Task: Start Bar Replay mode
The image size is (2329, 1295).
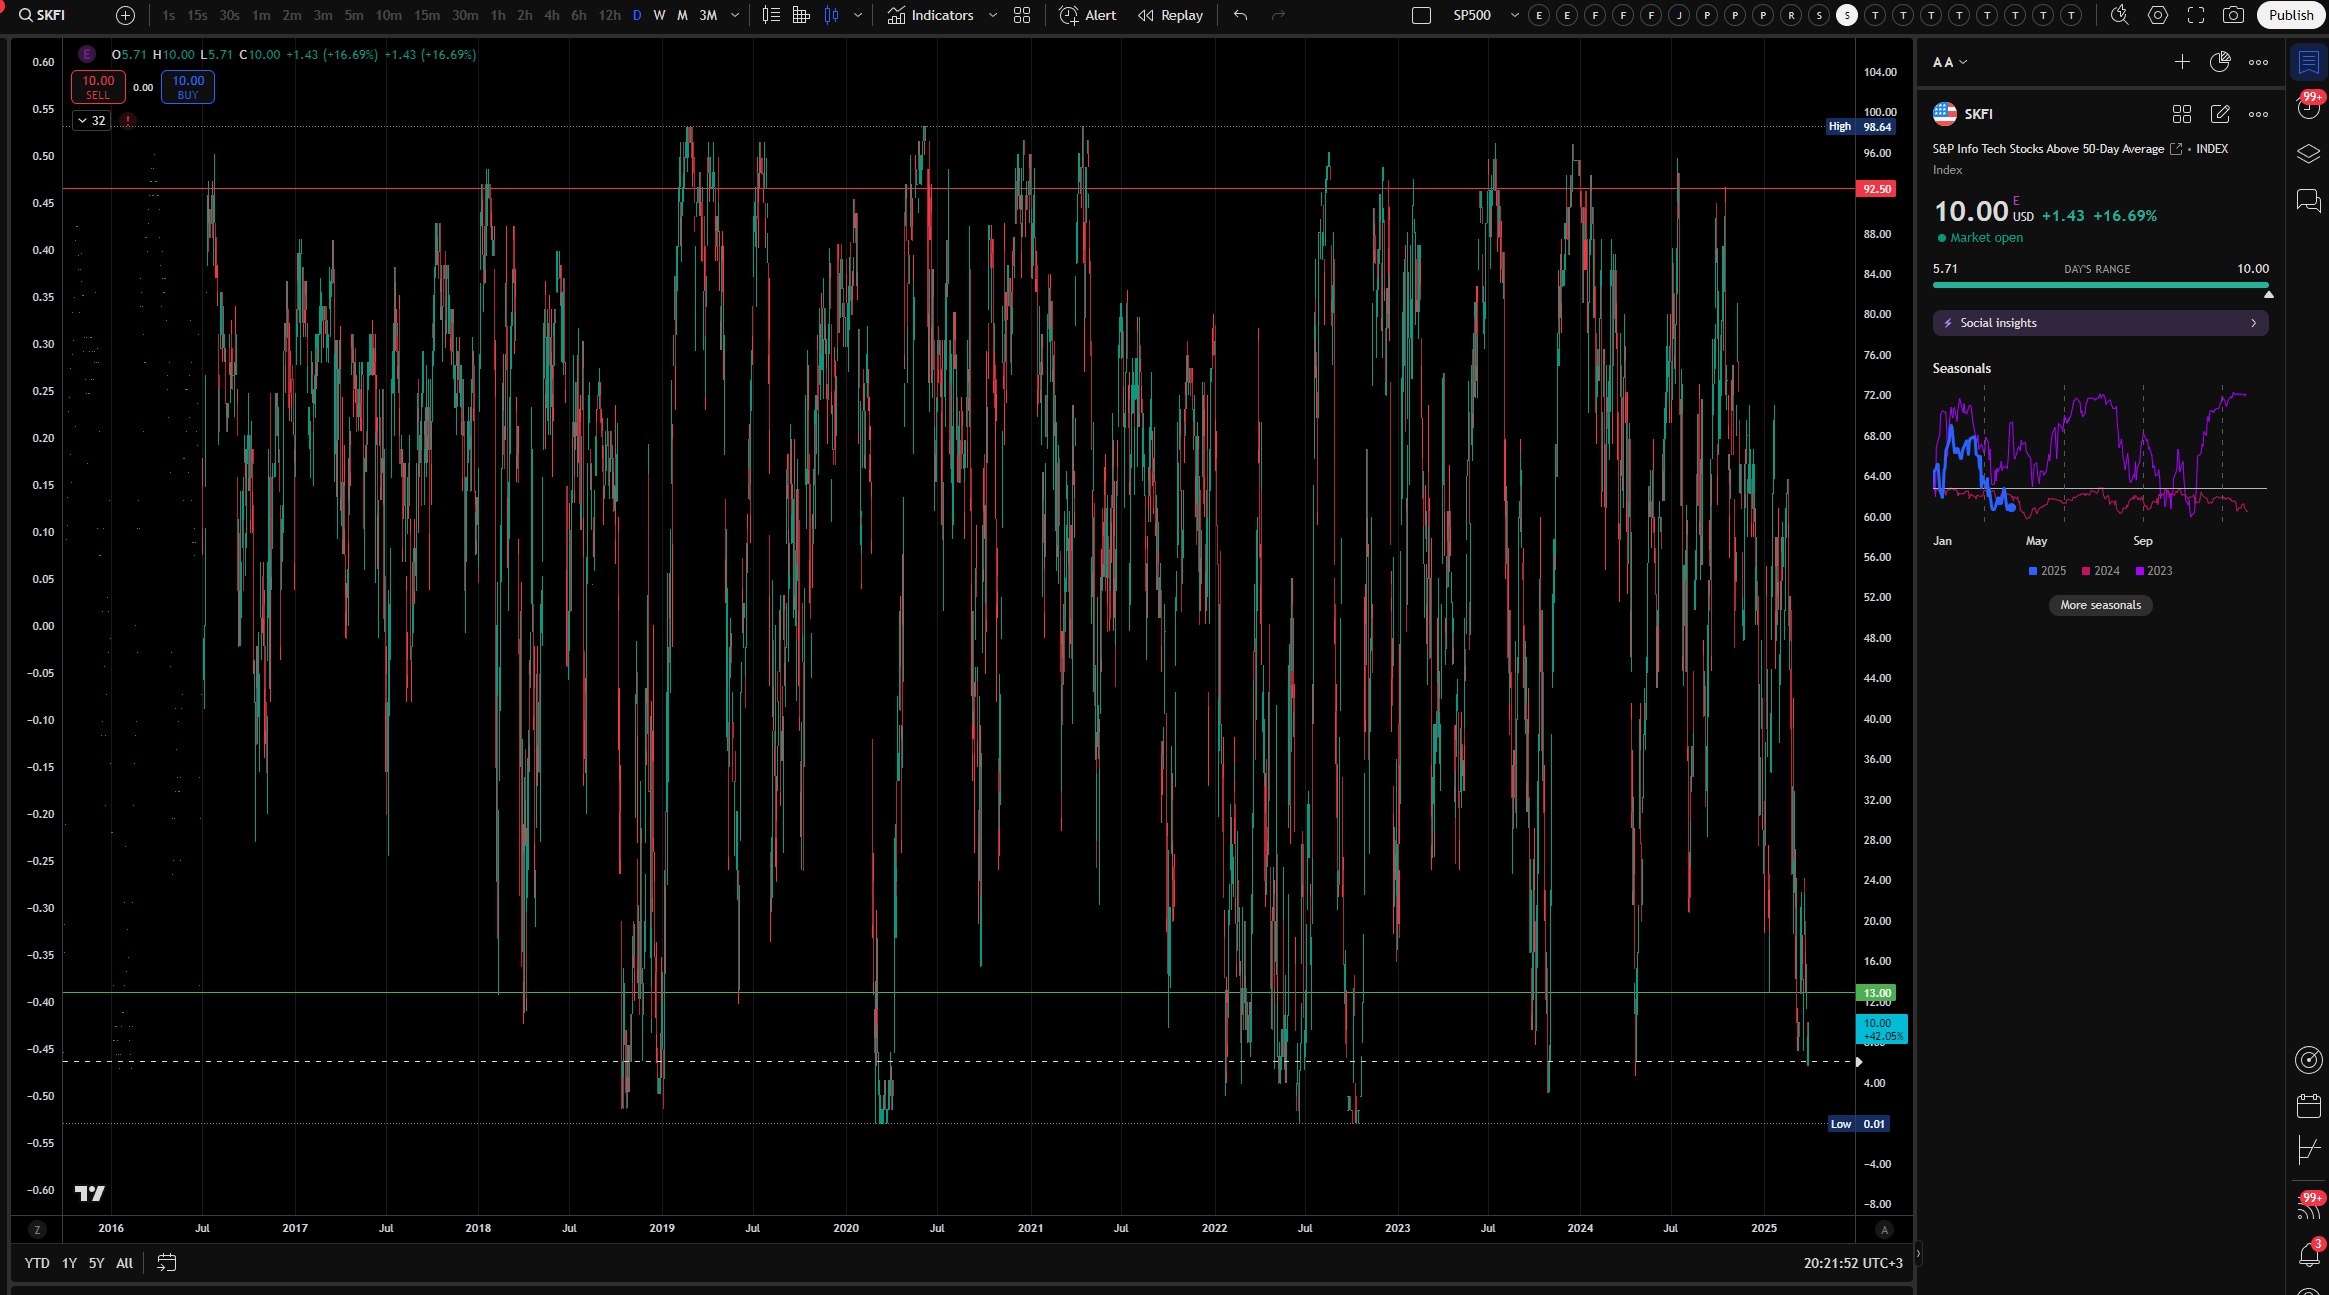Action: pyautogui.click(x=1171, y=15)
